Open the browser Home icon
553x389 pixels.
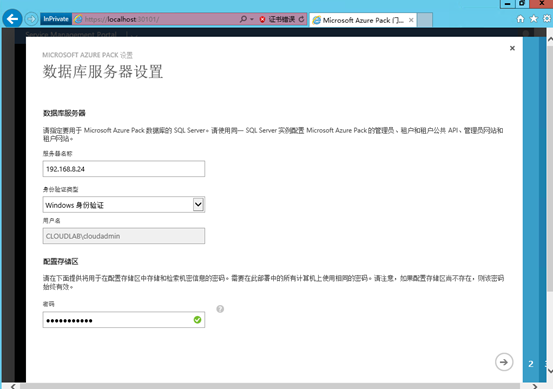pyautogui.click(x=520, y=19)
